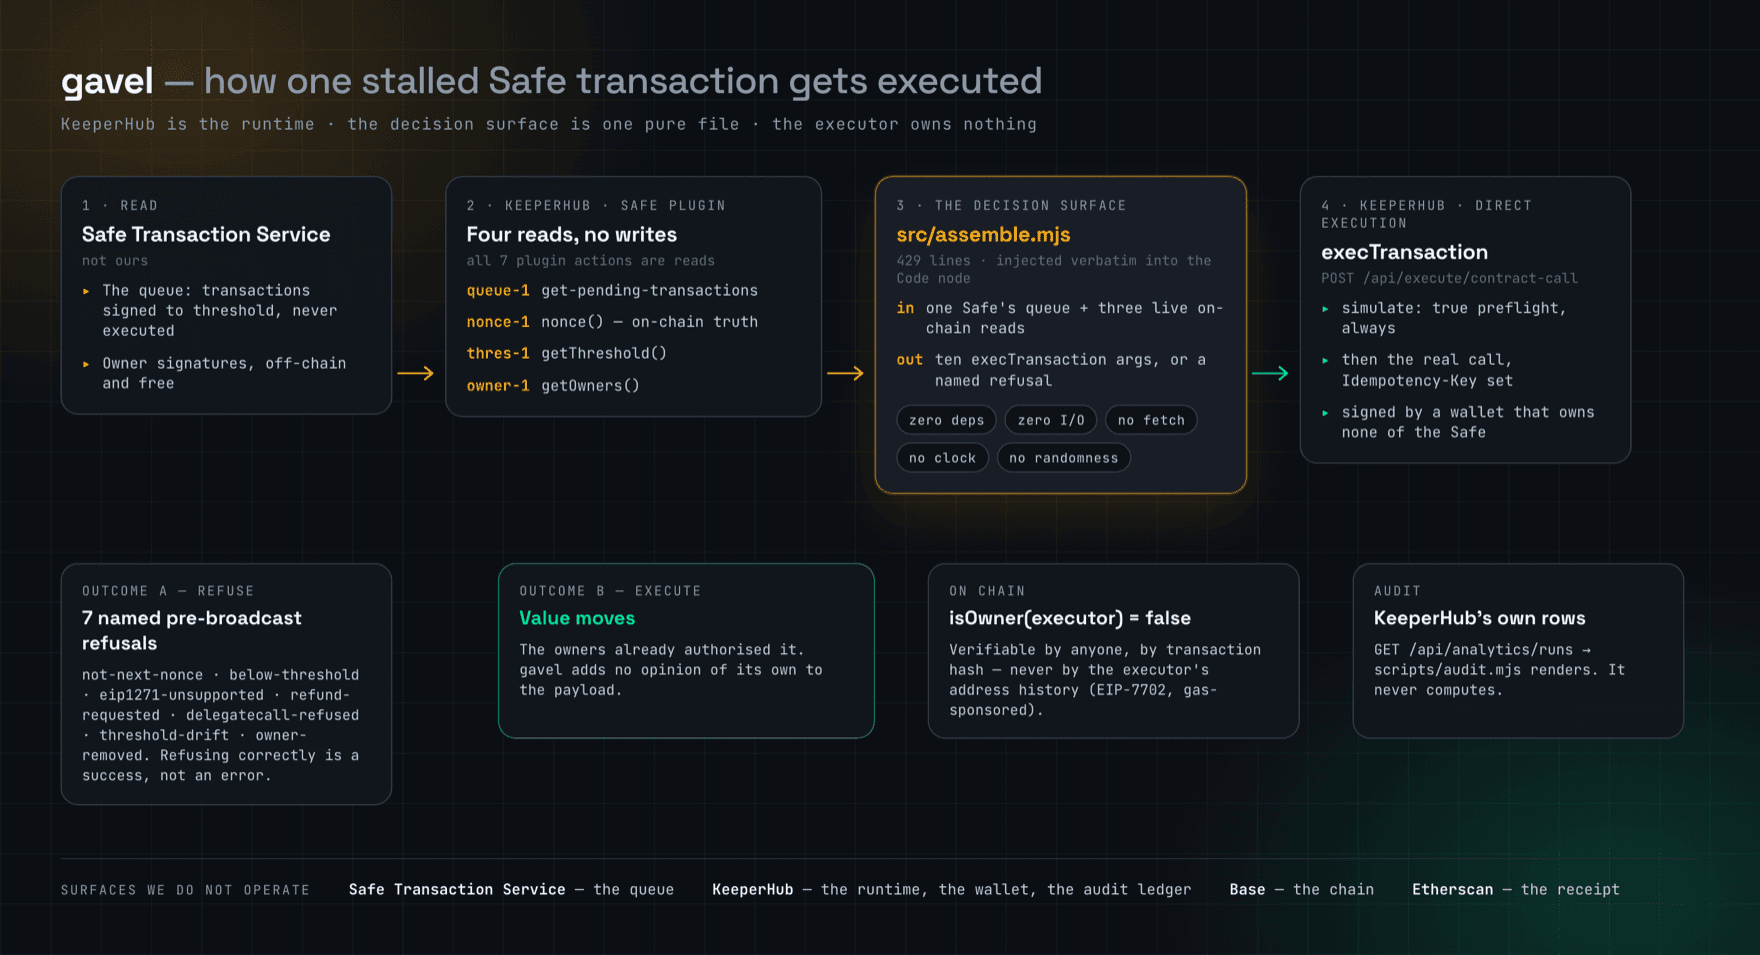Click 'get-pending-transactions' text
The width and height of the screenshot is (1760, 955).
point(650,291)
